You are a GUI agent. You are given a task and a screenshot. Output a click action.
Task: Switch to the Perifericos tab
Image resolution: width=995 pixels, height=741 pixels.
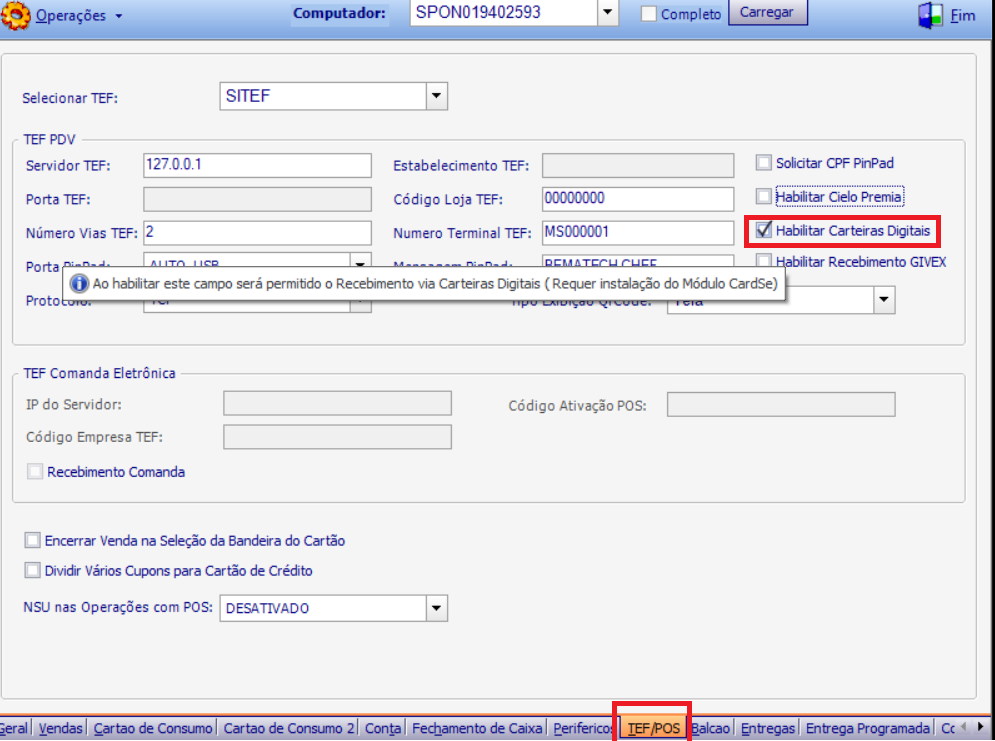click(583, 728)
